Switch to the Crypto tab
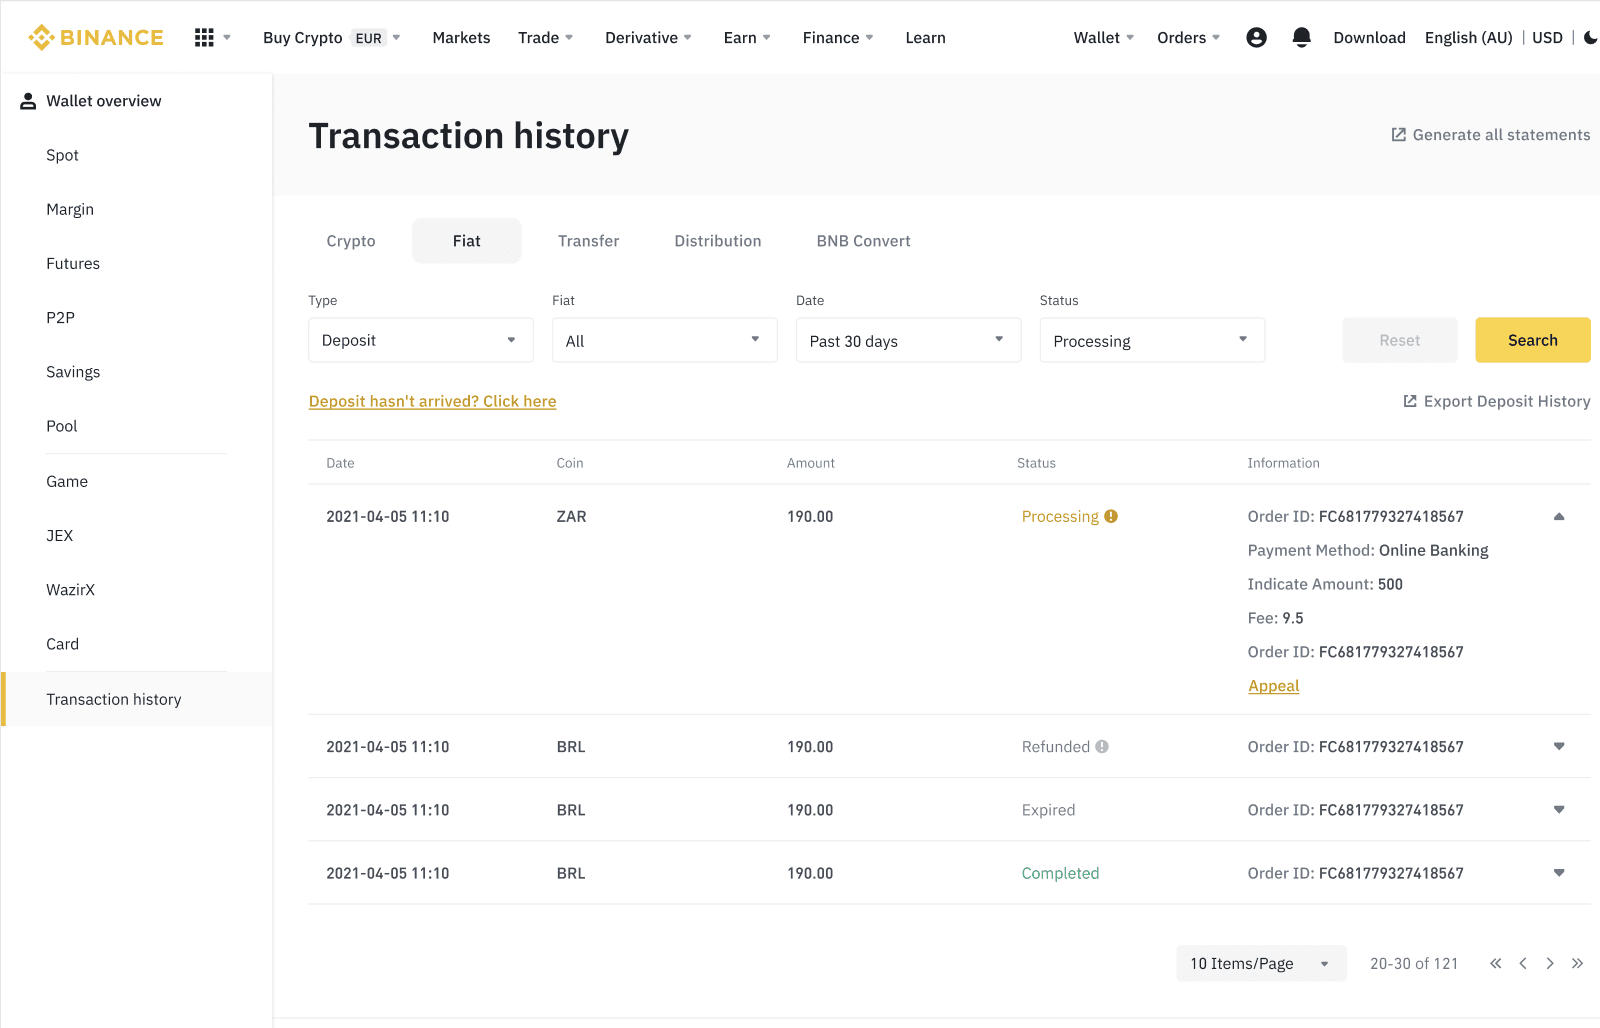 tap(350, 240)
